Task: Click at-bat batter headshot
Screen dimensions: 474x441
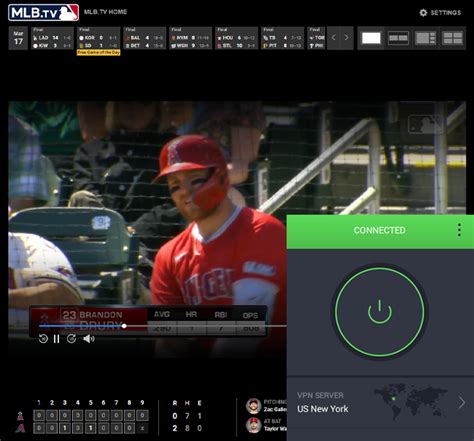Action: click(x=253, y=425)
